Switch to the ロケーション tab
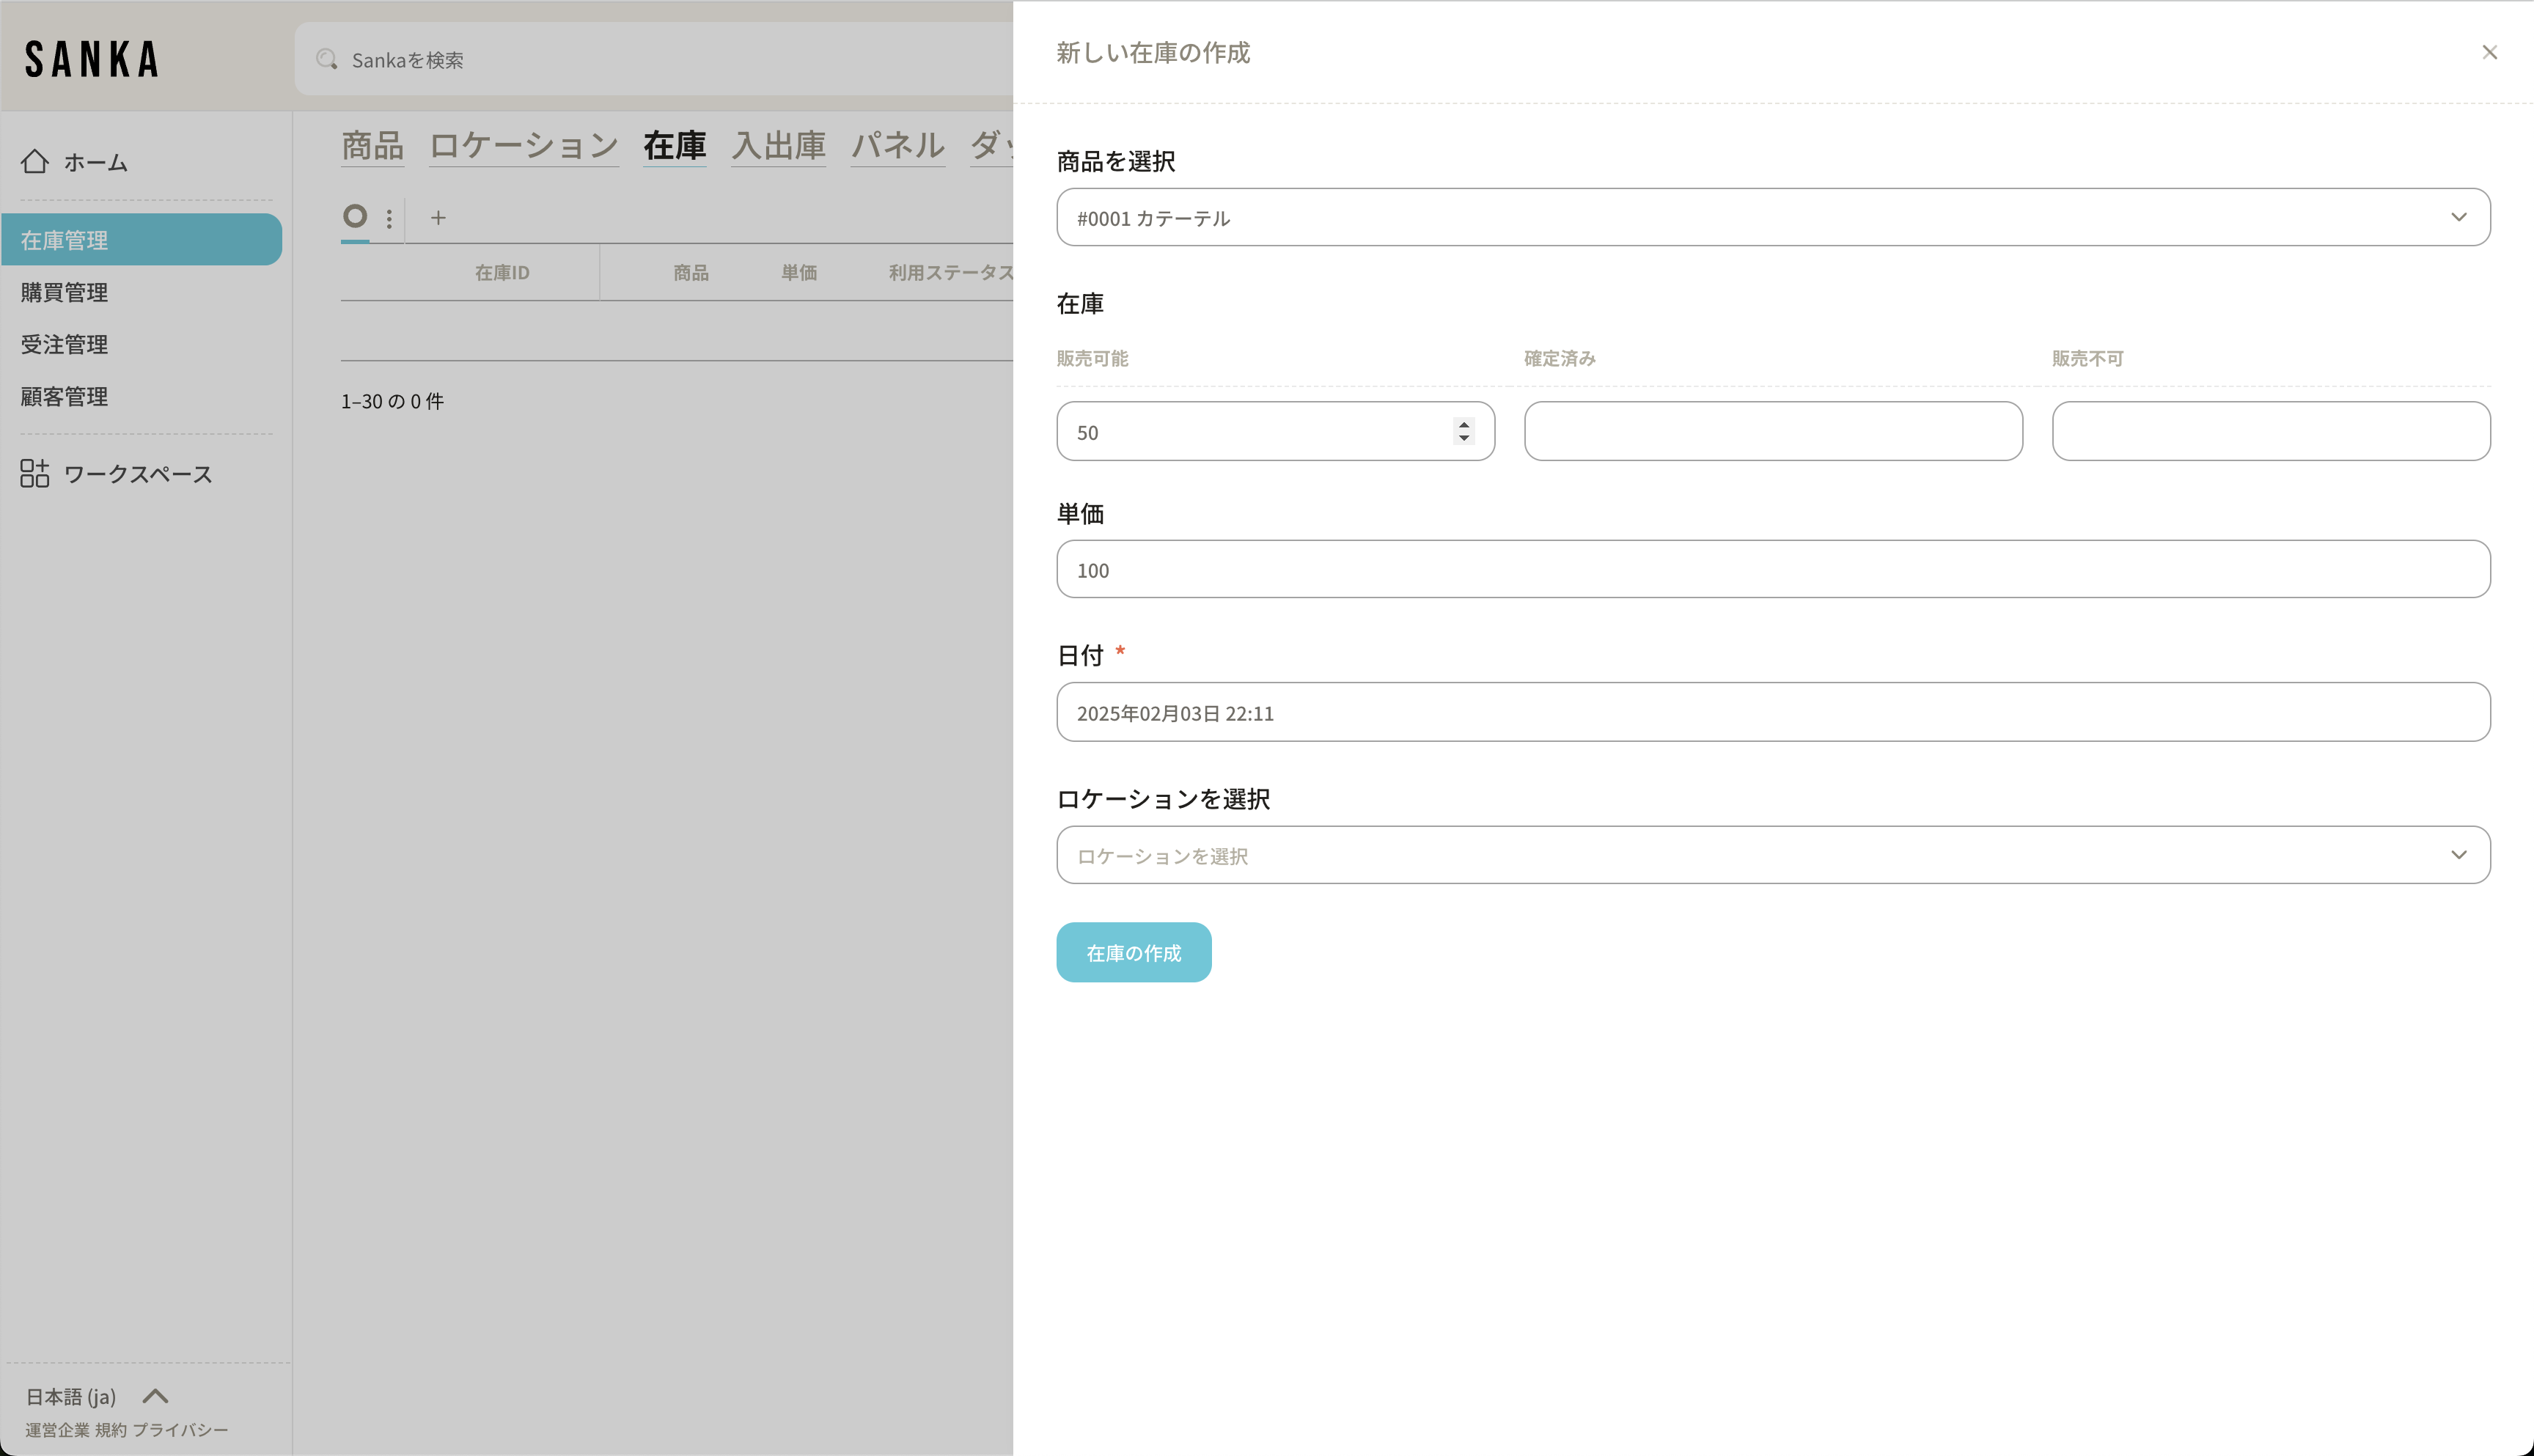 click(x=523, y=146)
